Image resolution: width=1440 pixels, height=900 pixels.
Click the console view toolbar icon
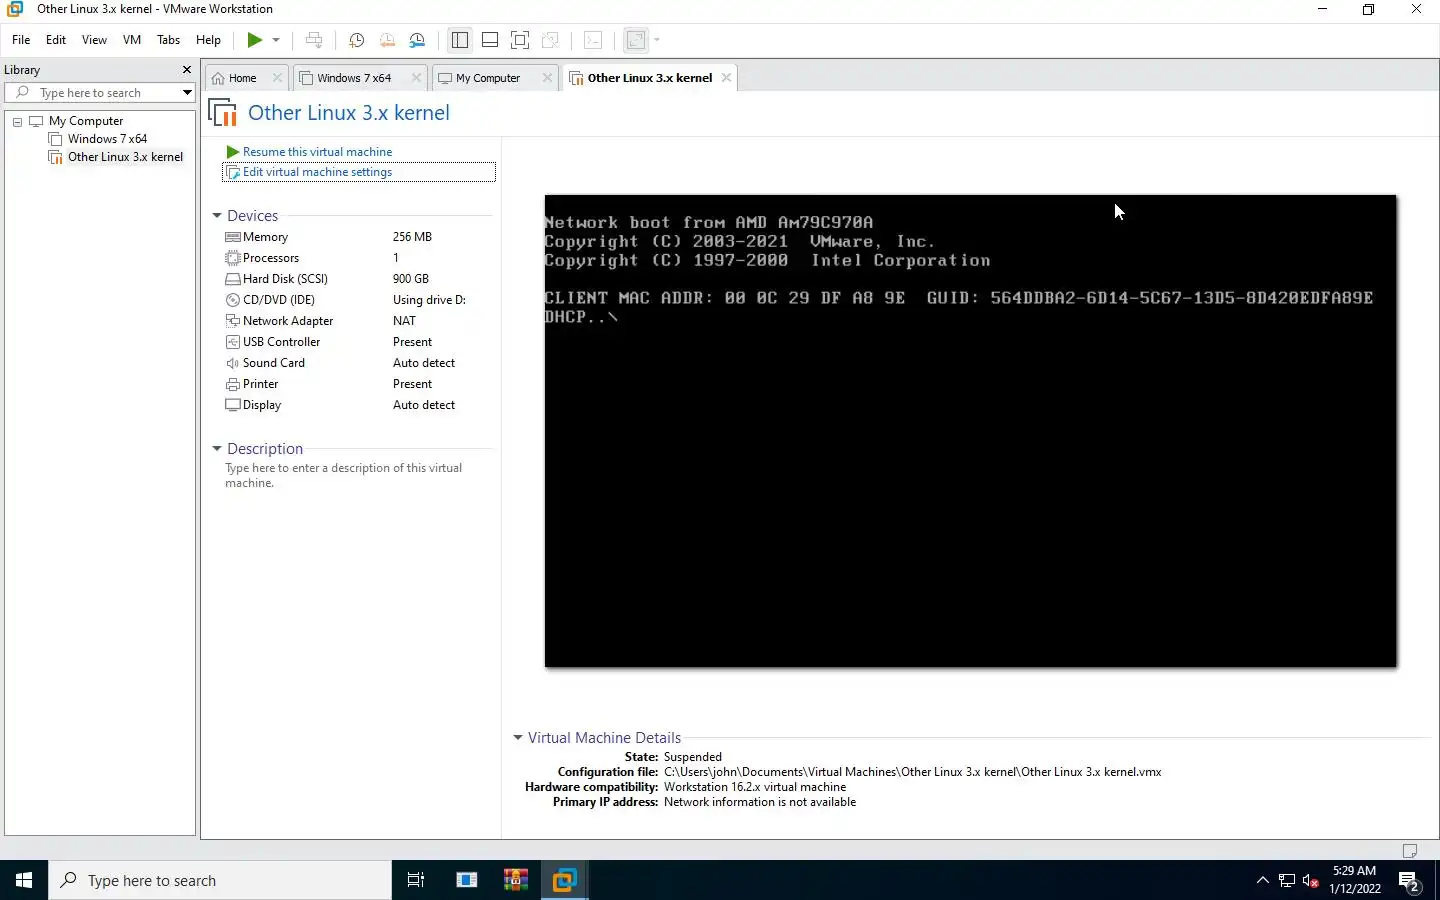(x=593, y=40)
